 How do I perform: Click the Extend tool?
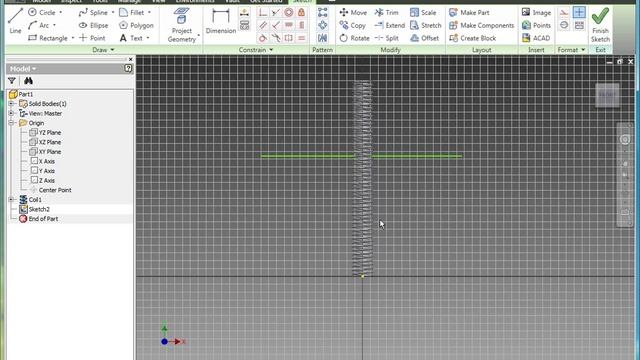tap(390, 25)
